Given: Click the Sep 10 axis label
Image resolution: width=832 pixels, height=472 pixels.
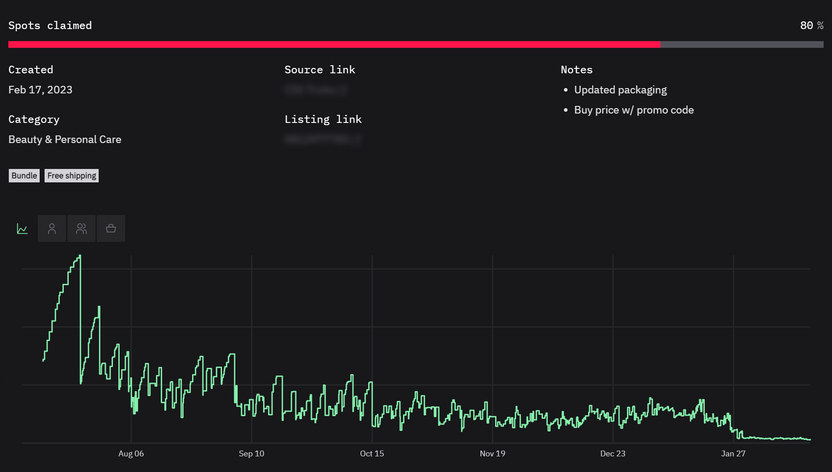Looking at the screenshot, I should tap(252, 453).
